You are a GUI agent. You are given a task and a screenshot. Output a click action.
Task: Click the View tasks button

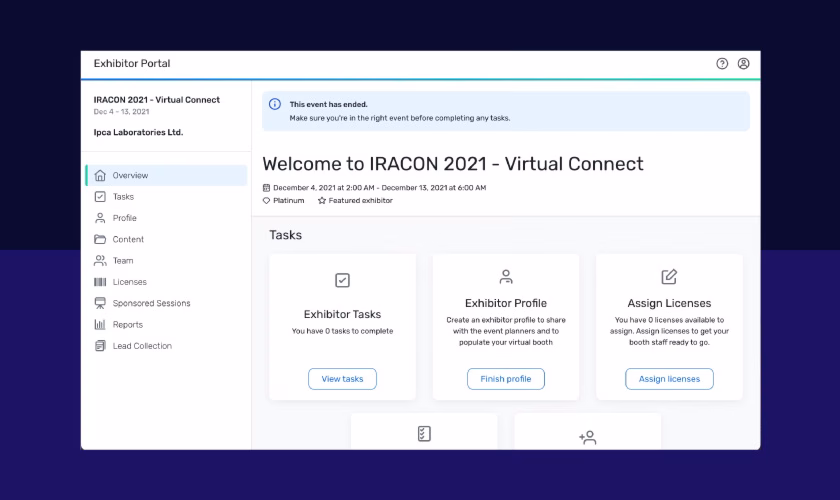point(342,379)
